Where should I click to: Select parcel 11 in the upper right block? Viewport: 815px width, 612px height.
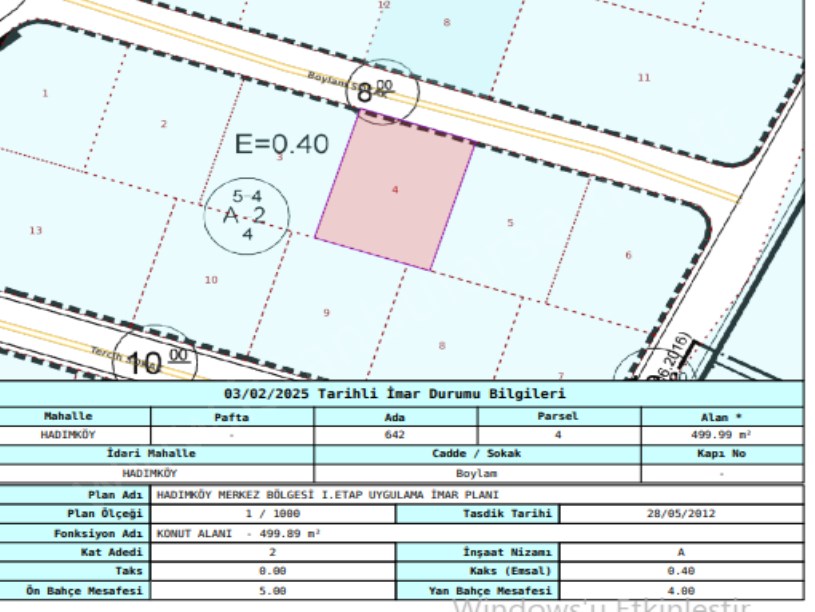[x=643, y=78]
